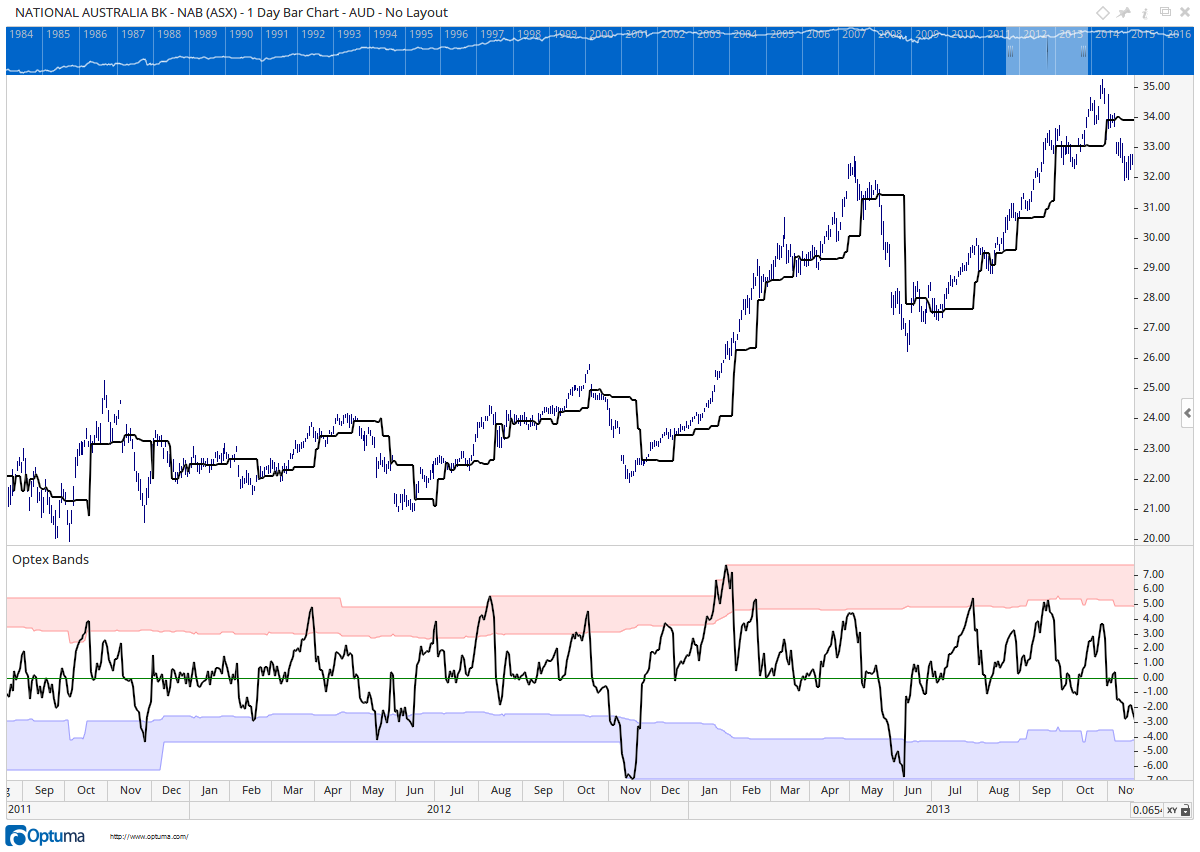Click the XY axis mode button

(x=1171, y=810)
